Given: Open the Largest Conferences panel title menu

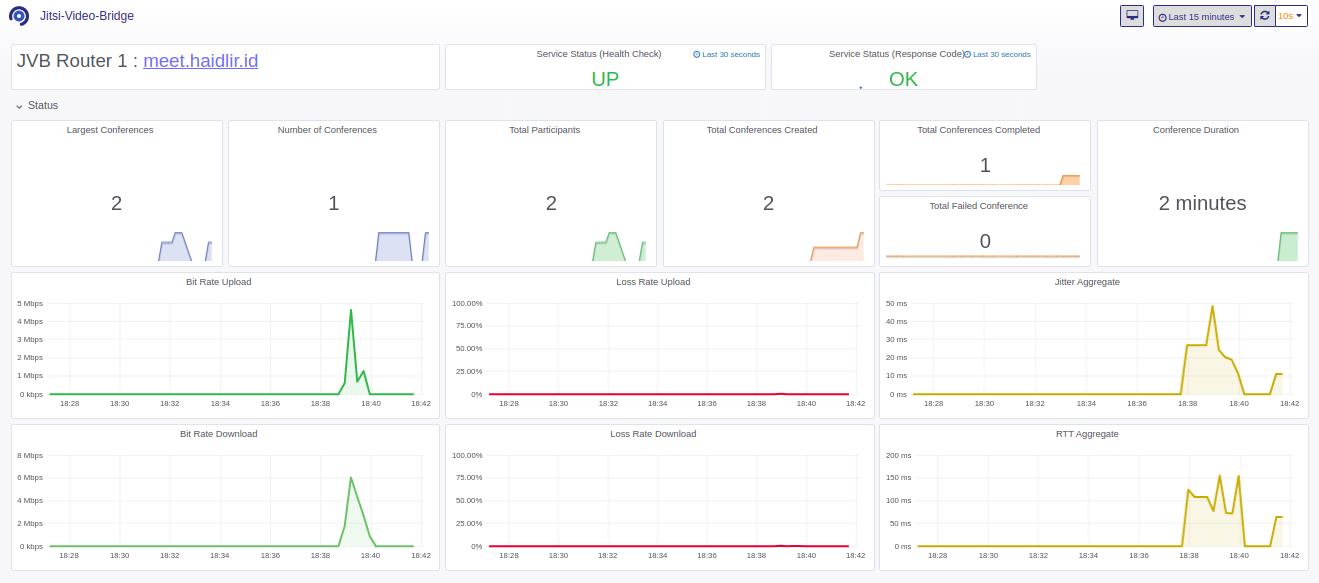Looking at the screenshot, I should coord(110,130).
